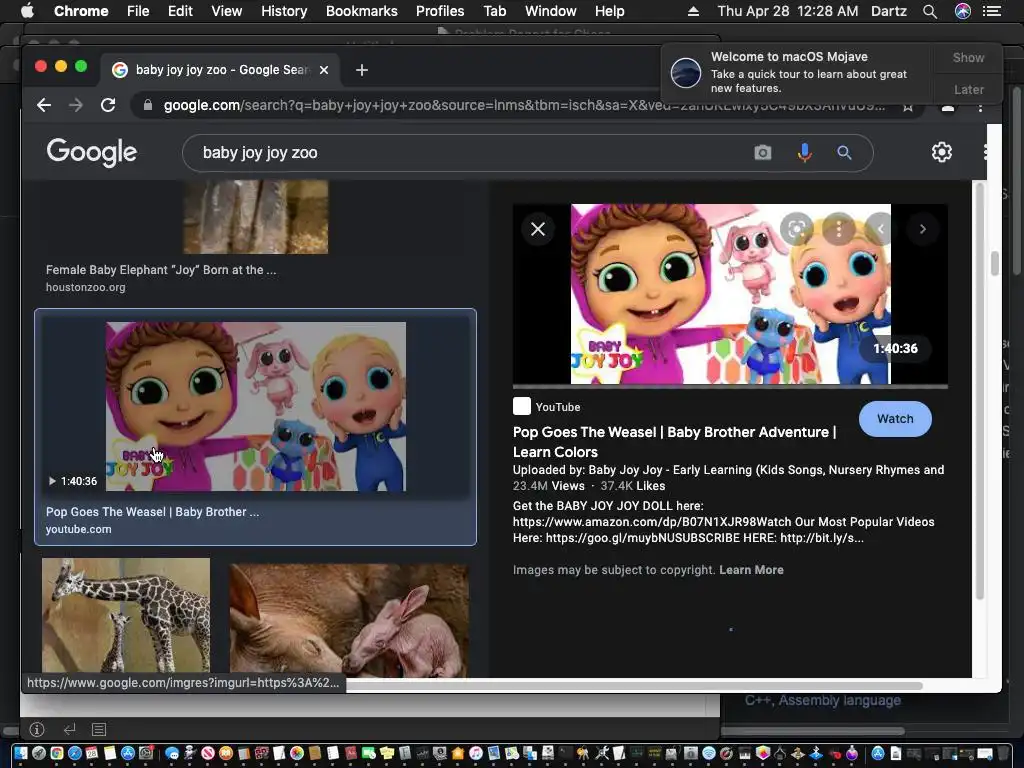Open the Bookmarks menu
The height and width of the screenshot is (768, 1024).
[362, 11]
